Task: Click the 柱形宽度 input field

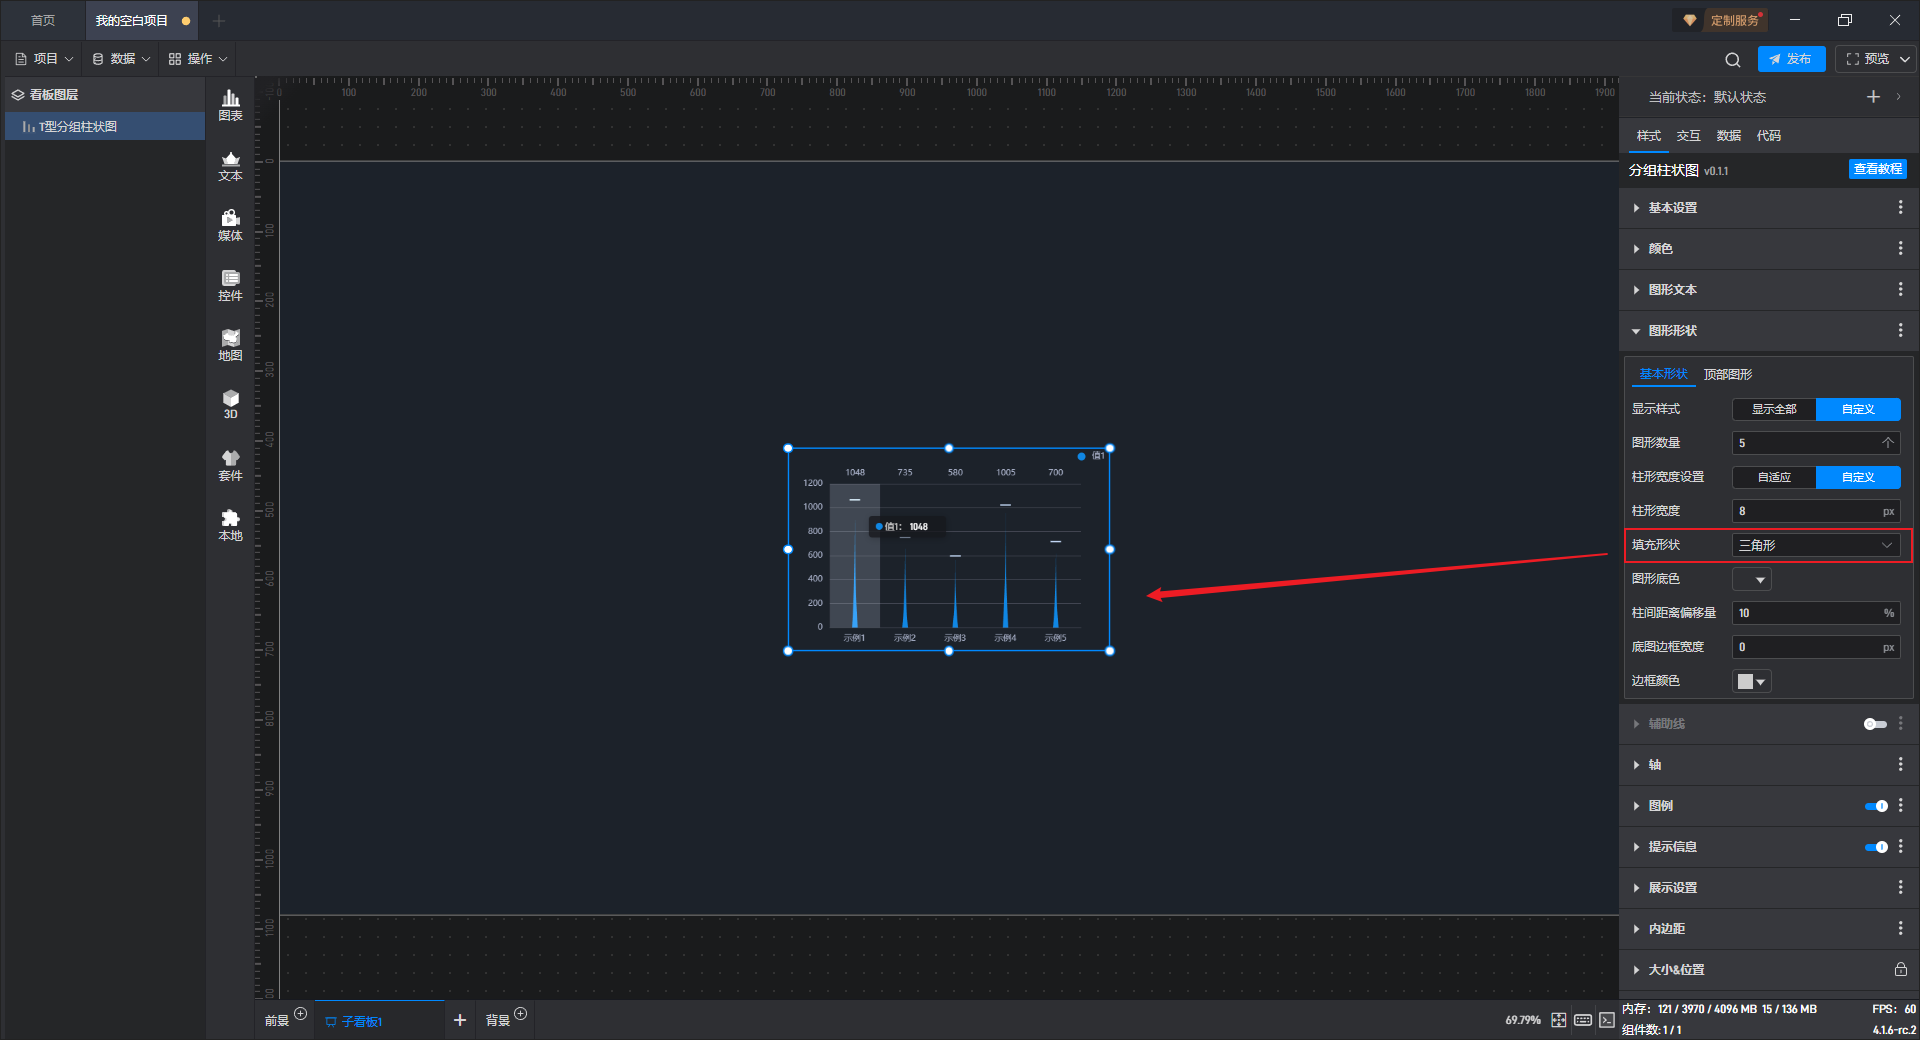Action: [x=1816, y=511]
